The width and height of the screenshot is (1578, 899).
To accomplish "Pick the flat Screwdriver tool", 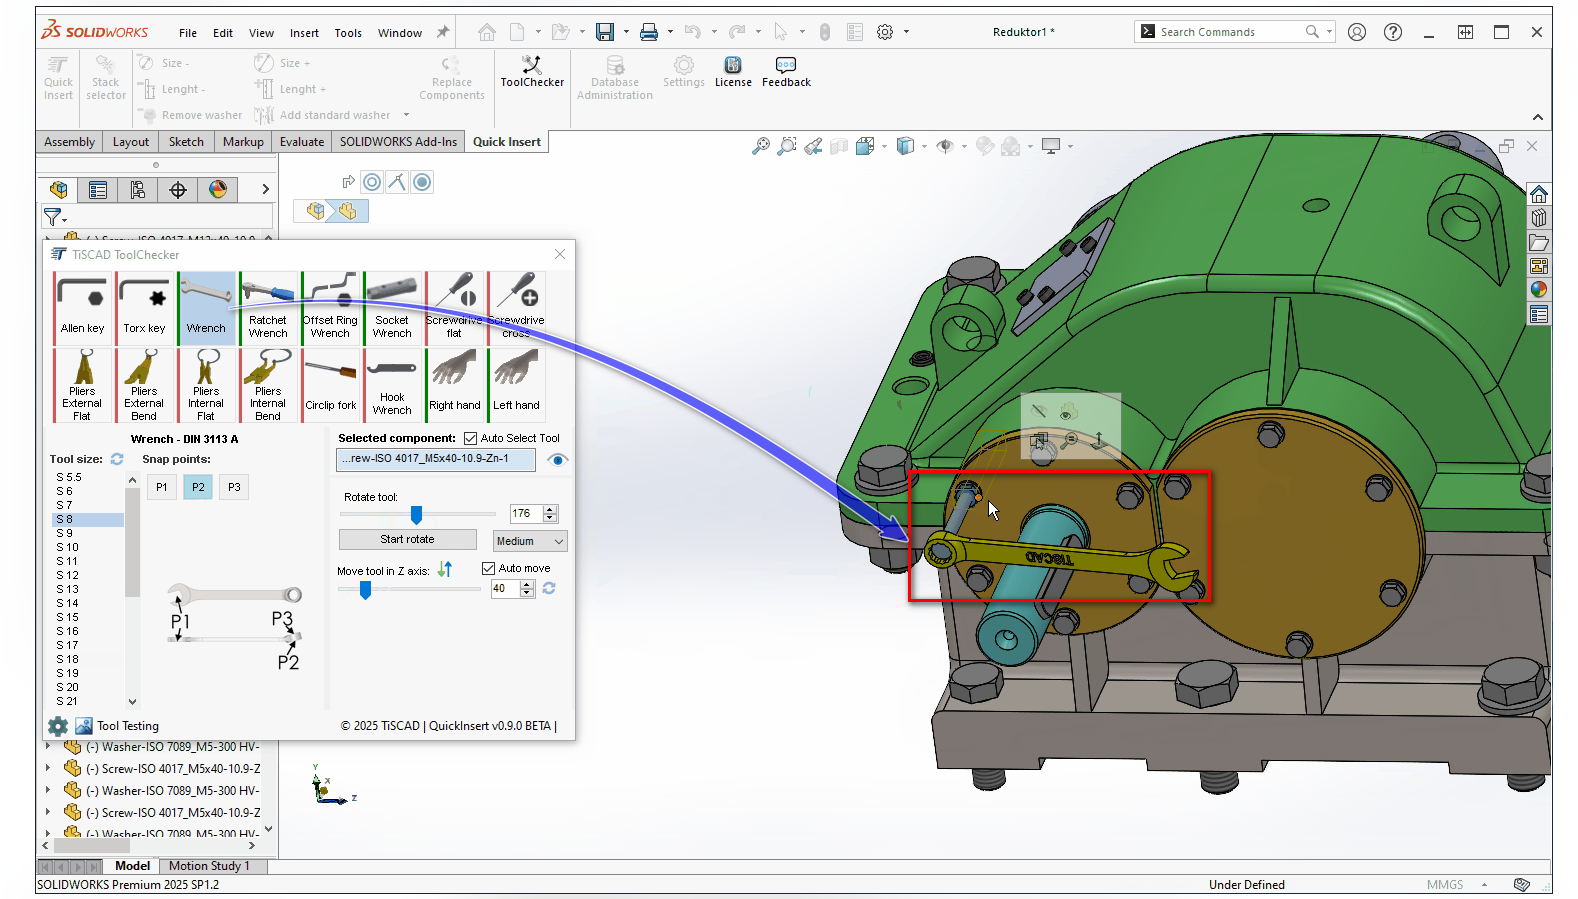I will 454,308.
